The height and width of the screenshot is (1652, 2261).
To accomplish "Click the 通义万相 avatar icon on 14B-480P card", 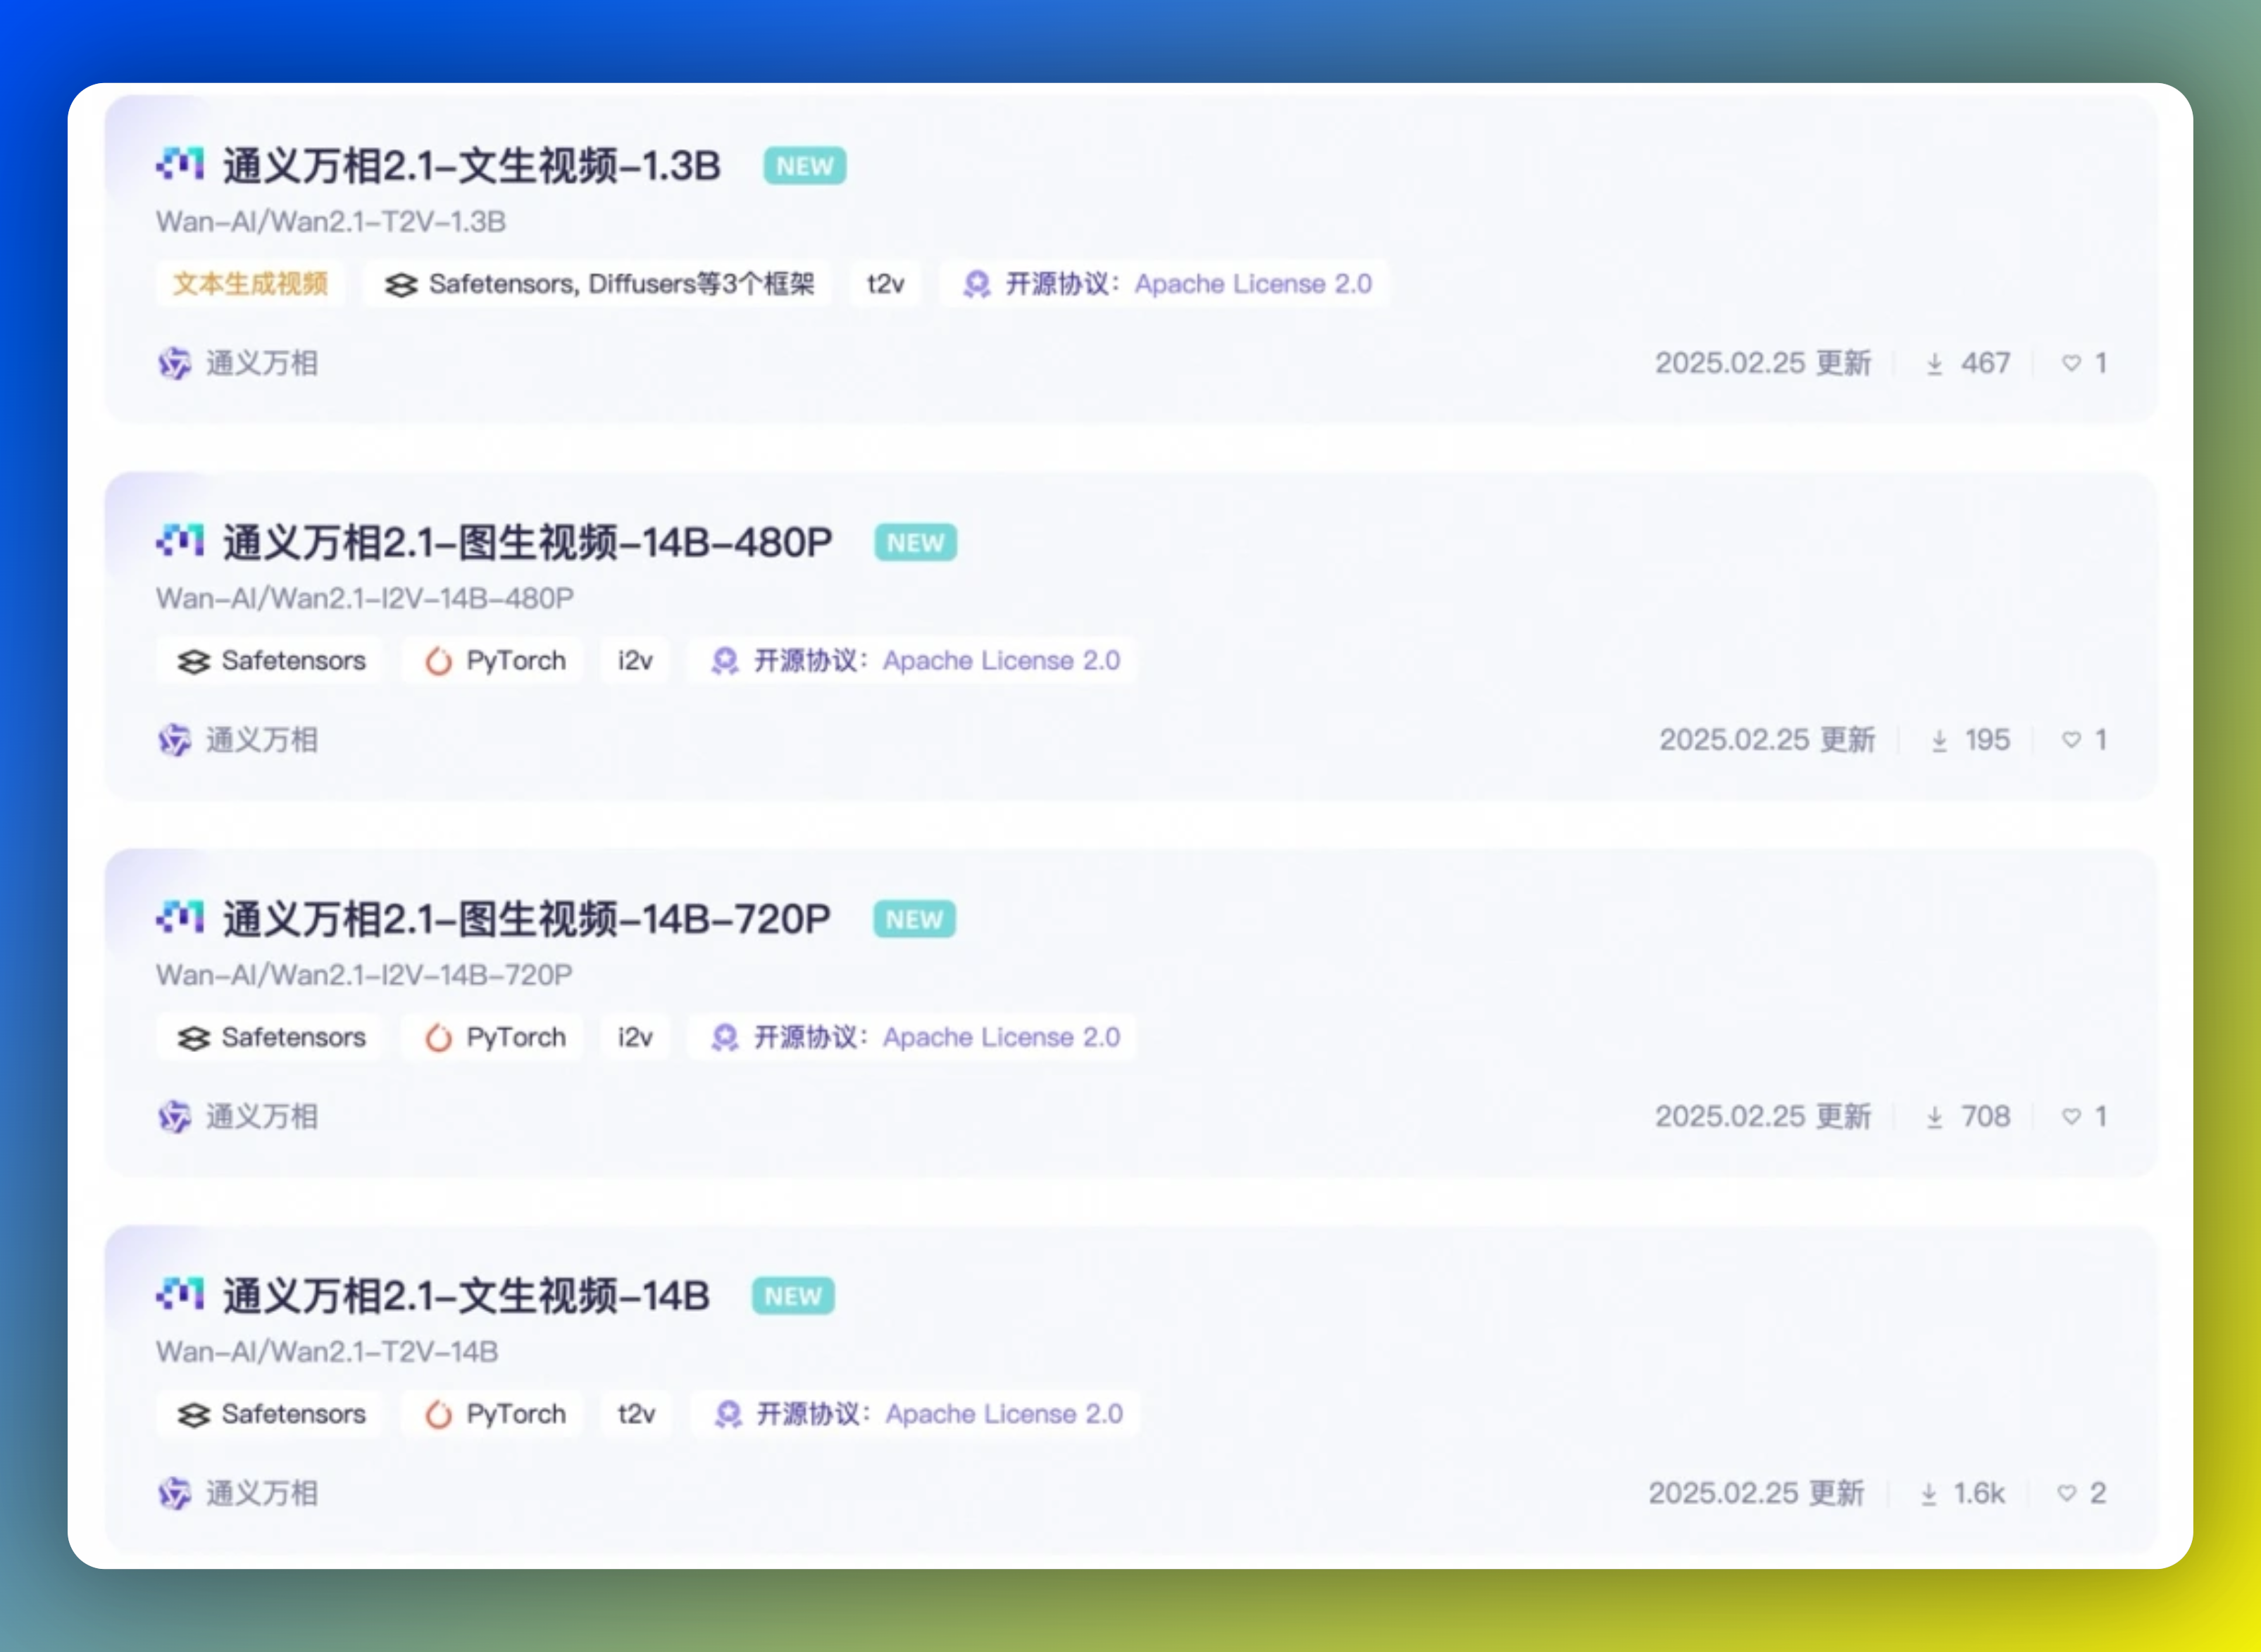I will click(x=174, y=741).
